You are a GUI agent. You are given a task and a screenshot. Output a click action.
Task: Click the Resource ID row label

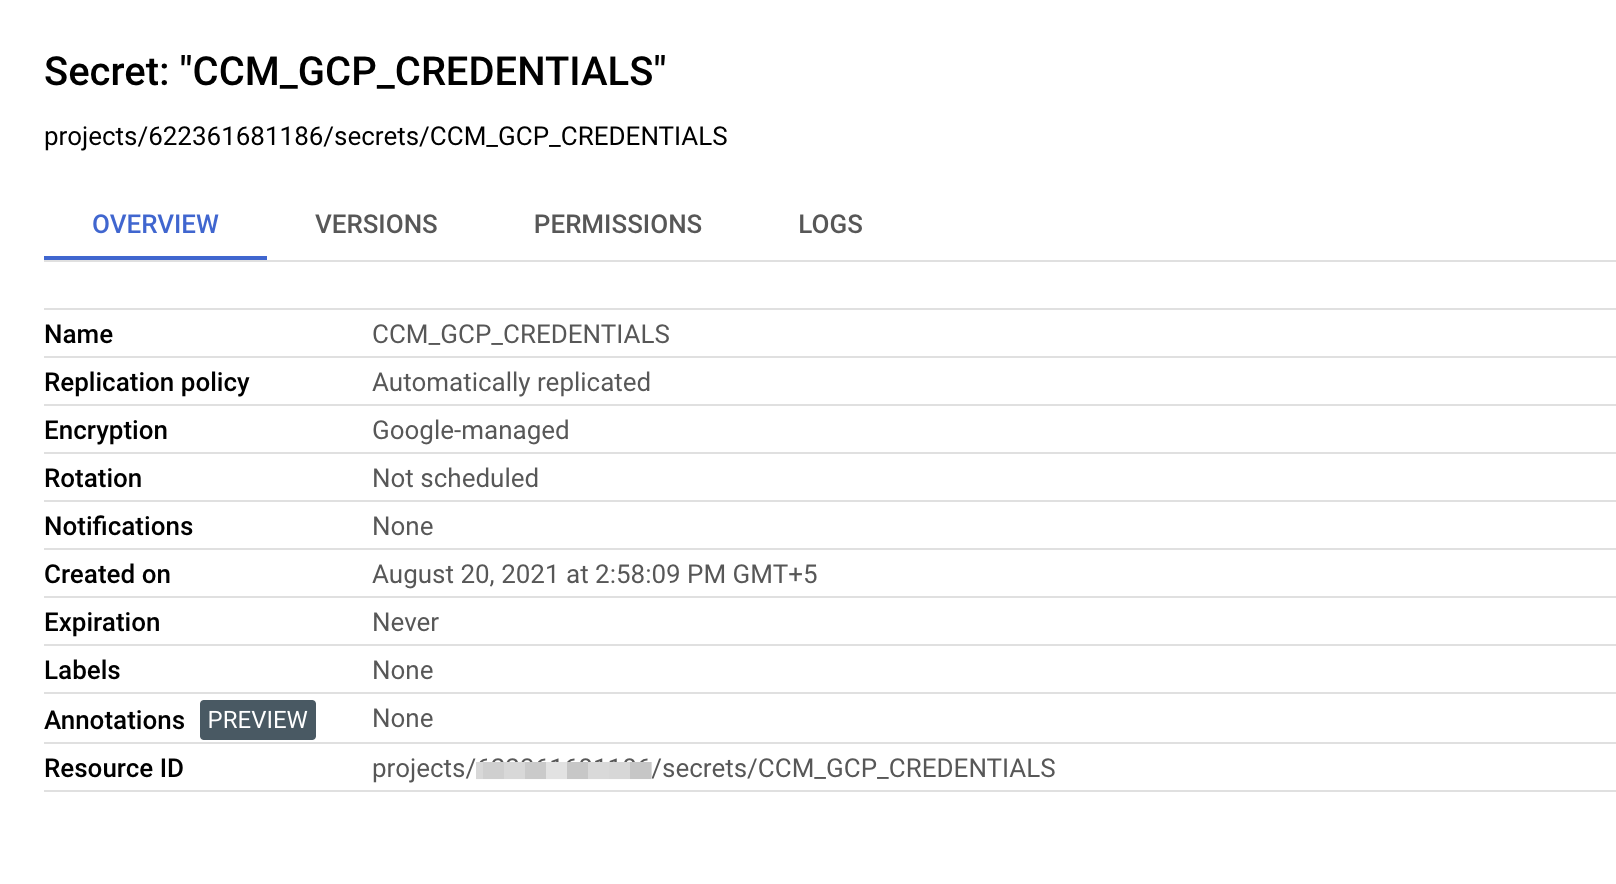coord(114,768)
